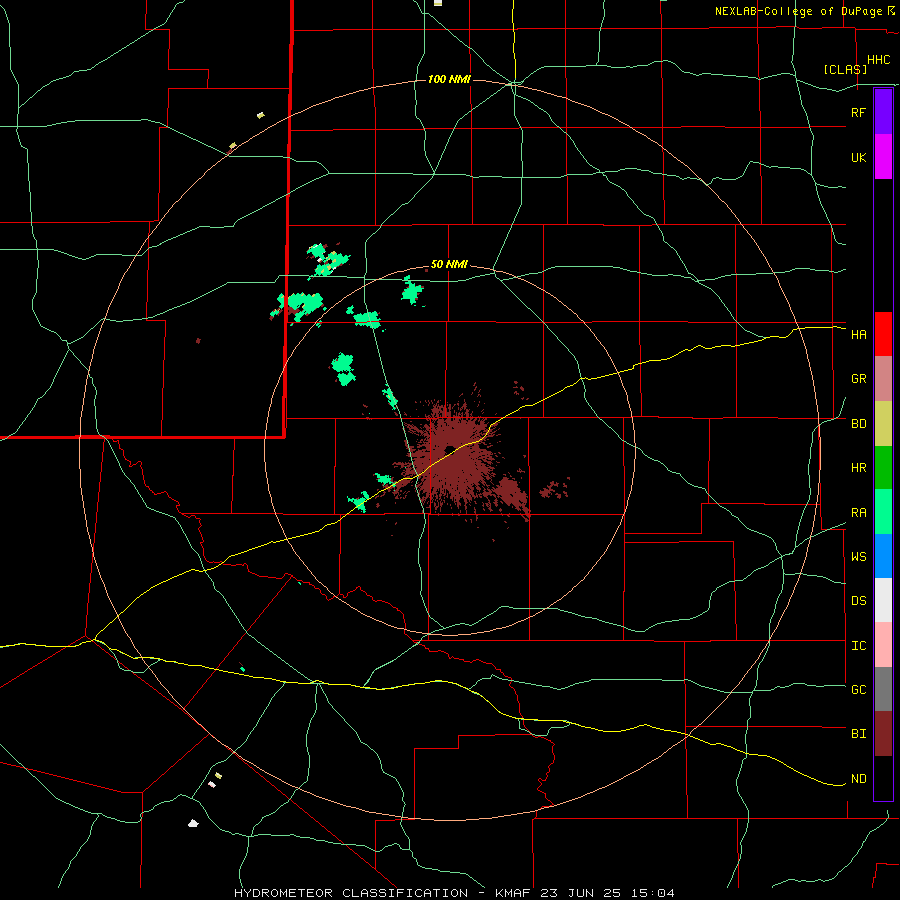Click the "GR" legend label
The width and height of the screenshot is (900, 900).
[858, 379]
